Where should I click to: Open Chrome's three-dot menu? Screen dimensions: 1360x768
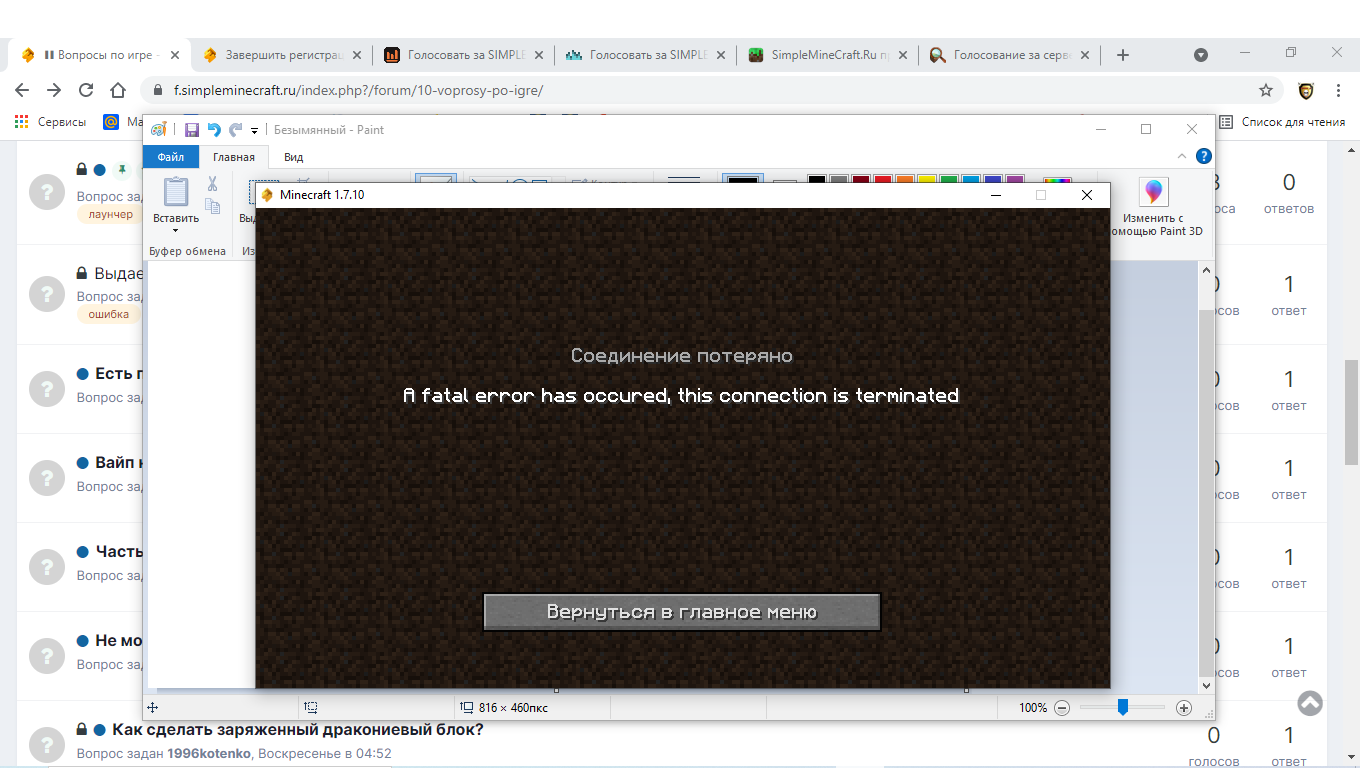click(x=1338, y=90)
